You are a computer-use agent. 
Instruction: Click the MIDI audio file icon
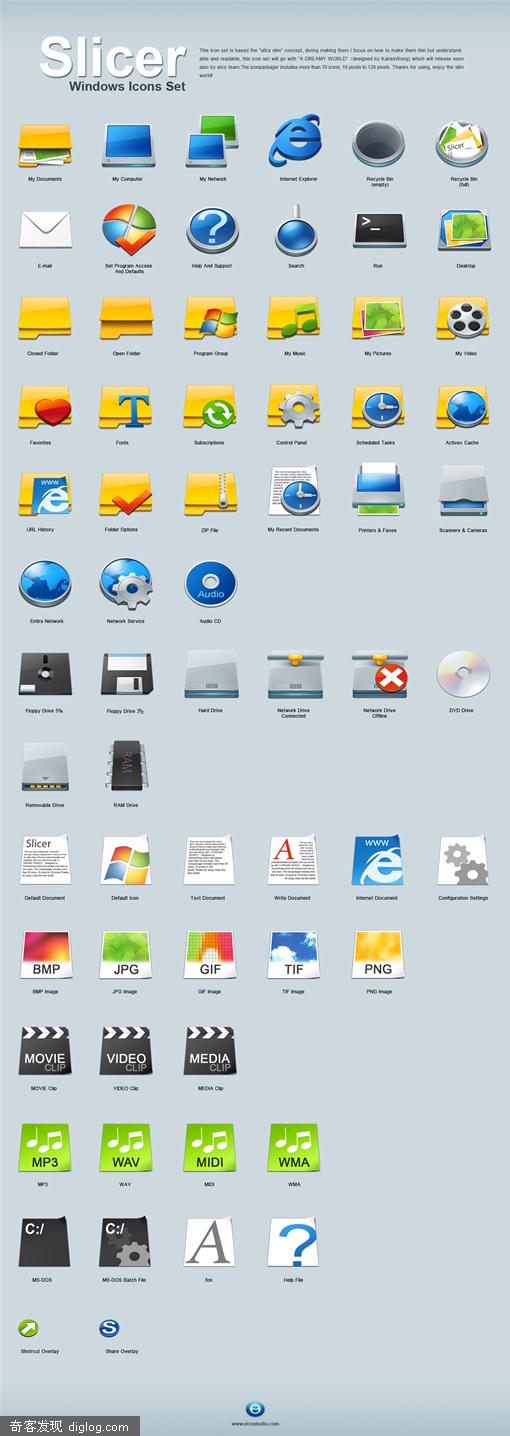211,1148
